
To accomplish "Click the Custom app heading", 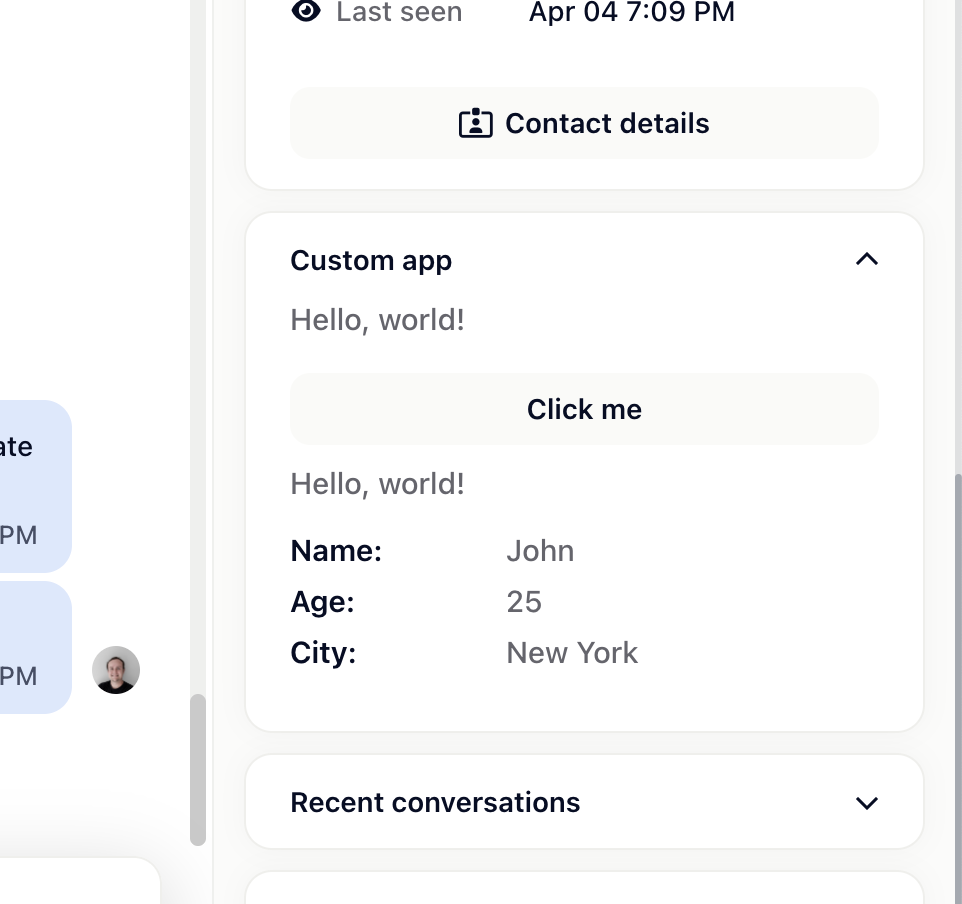I will (371, 261).
